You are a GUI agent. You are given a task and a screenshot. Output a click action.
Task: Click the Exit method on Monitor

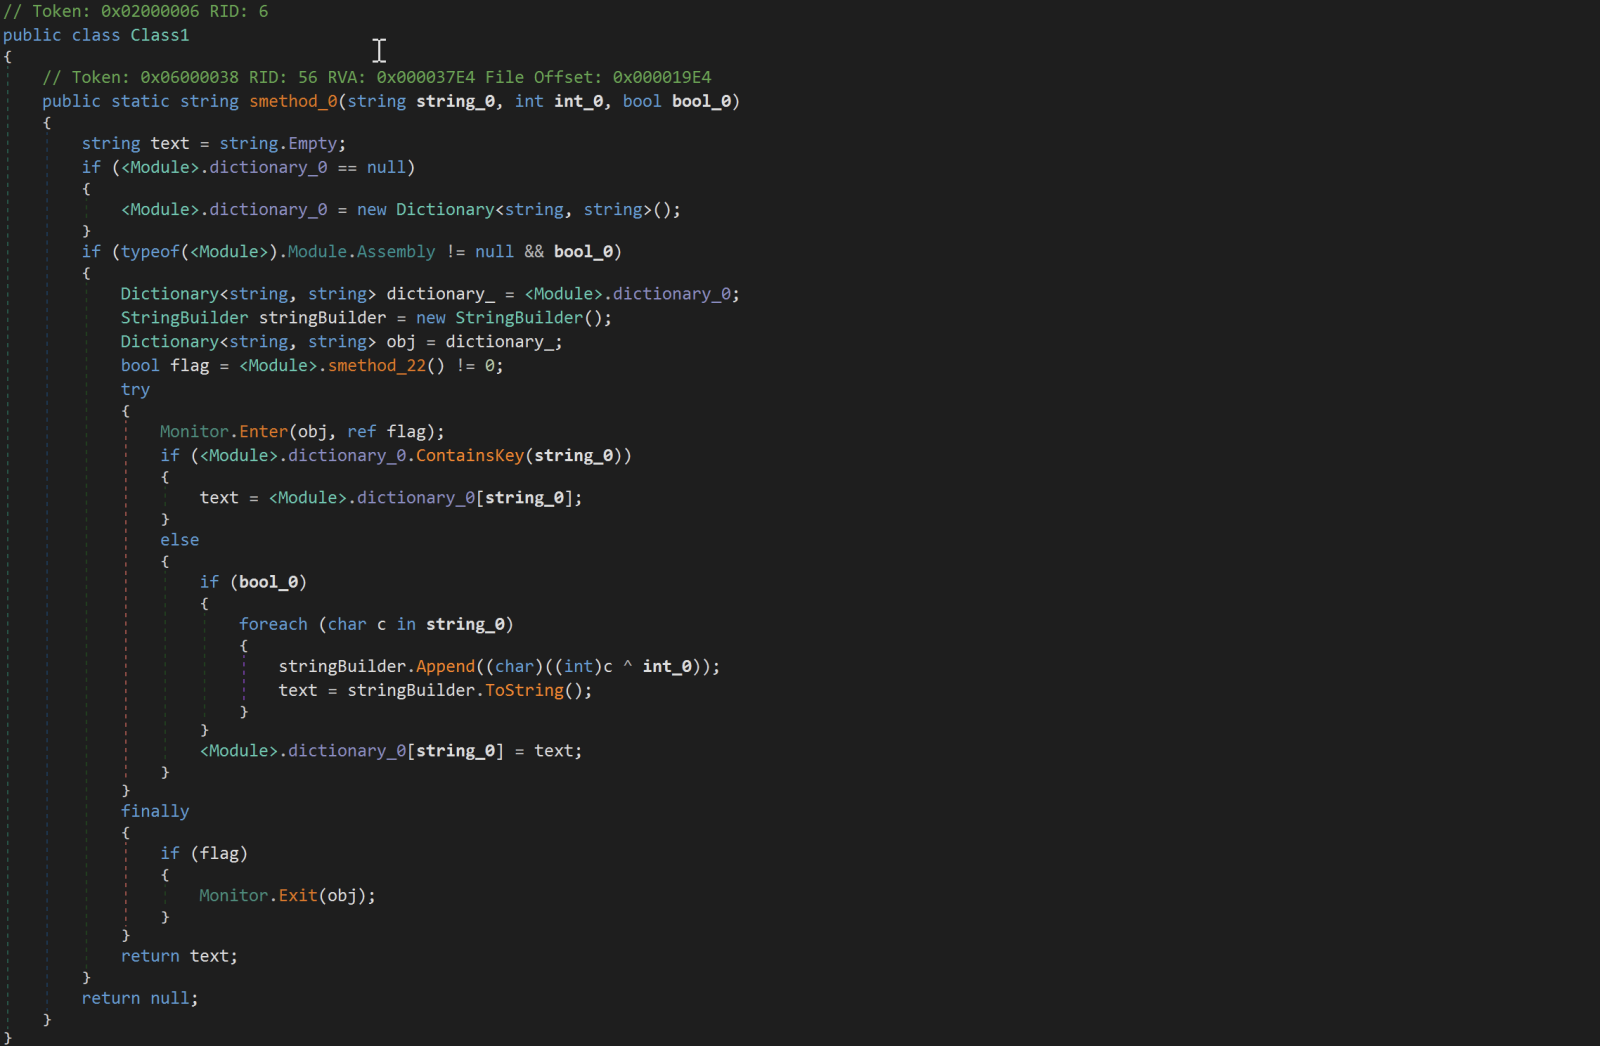point(297,896)
